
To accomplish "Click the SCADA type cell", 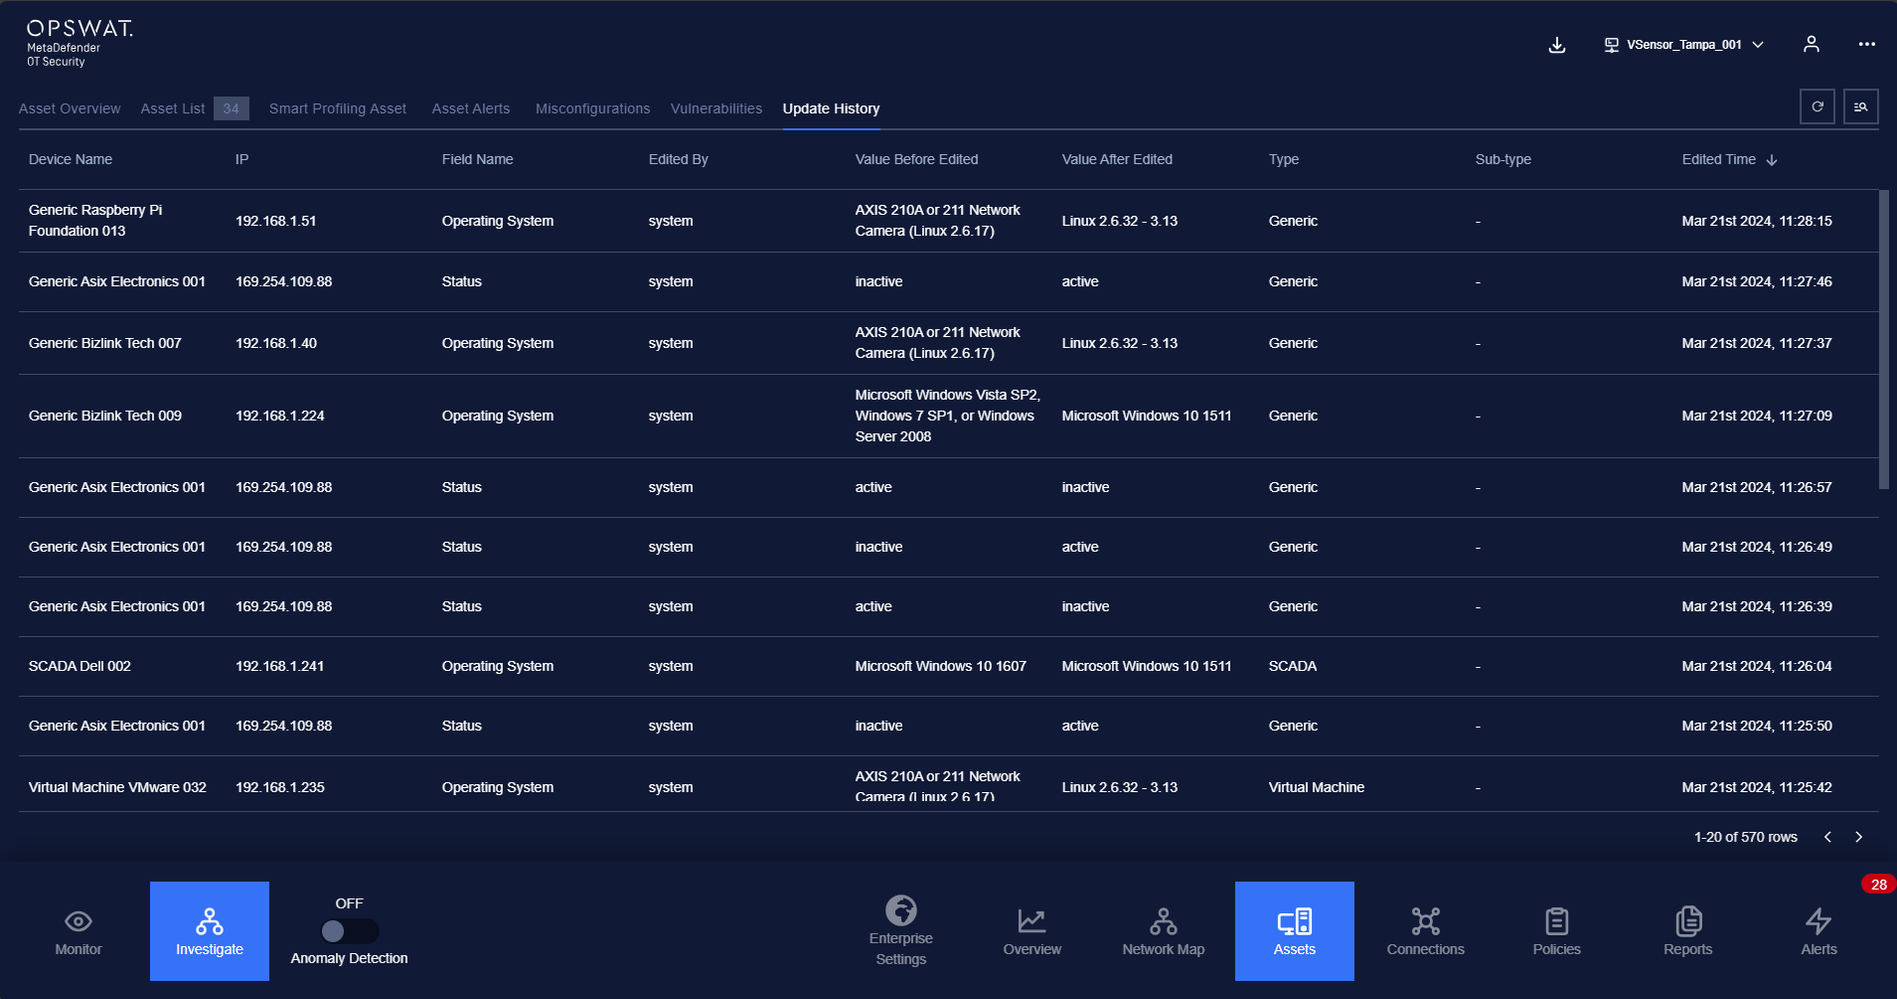I will 1292,666.
